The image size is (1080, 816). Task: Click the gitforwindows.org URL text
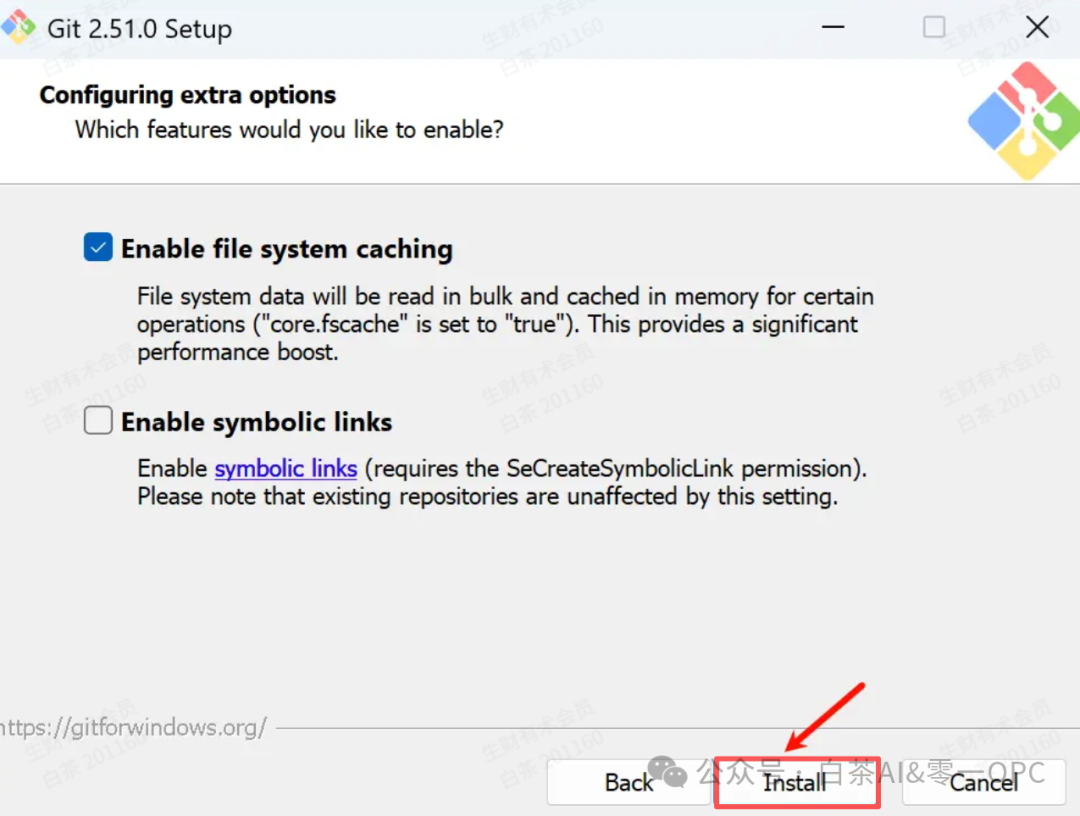pos(133,727)
